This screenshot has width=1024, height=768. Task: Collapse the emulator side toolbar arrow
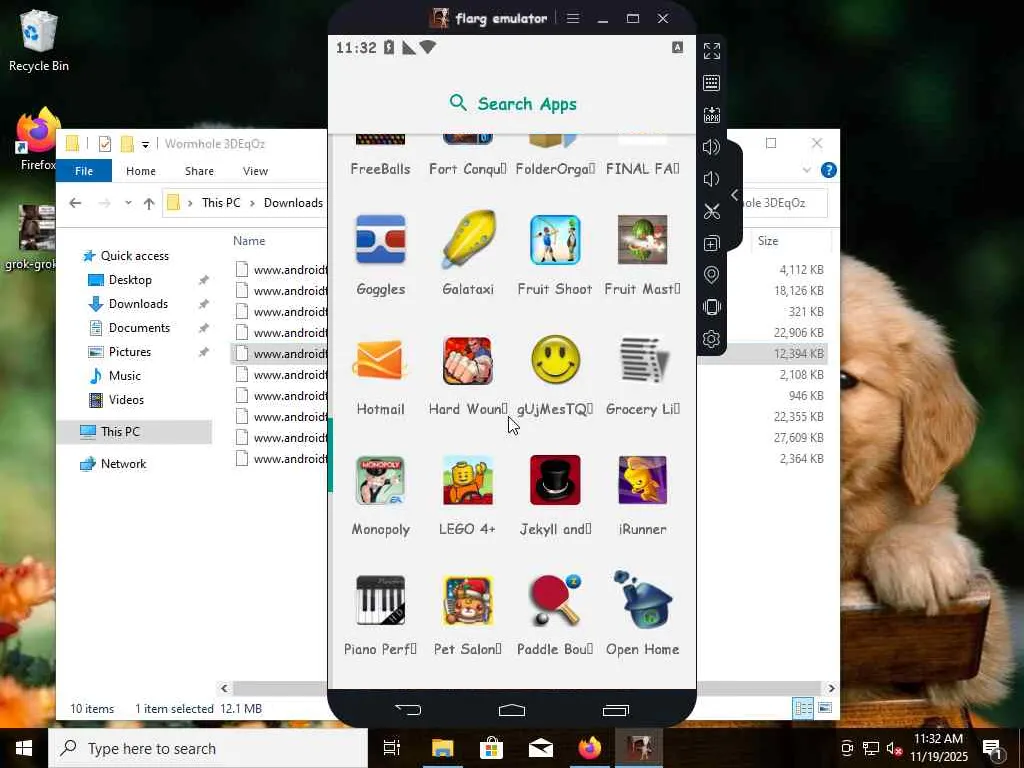pyautogui.click(x=735, y=195)
